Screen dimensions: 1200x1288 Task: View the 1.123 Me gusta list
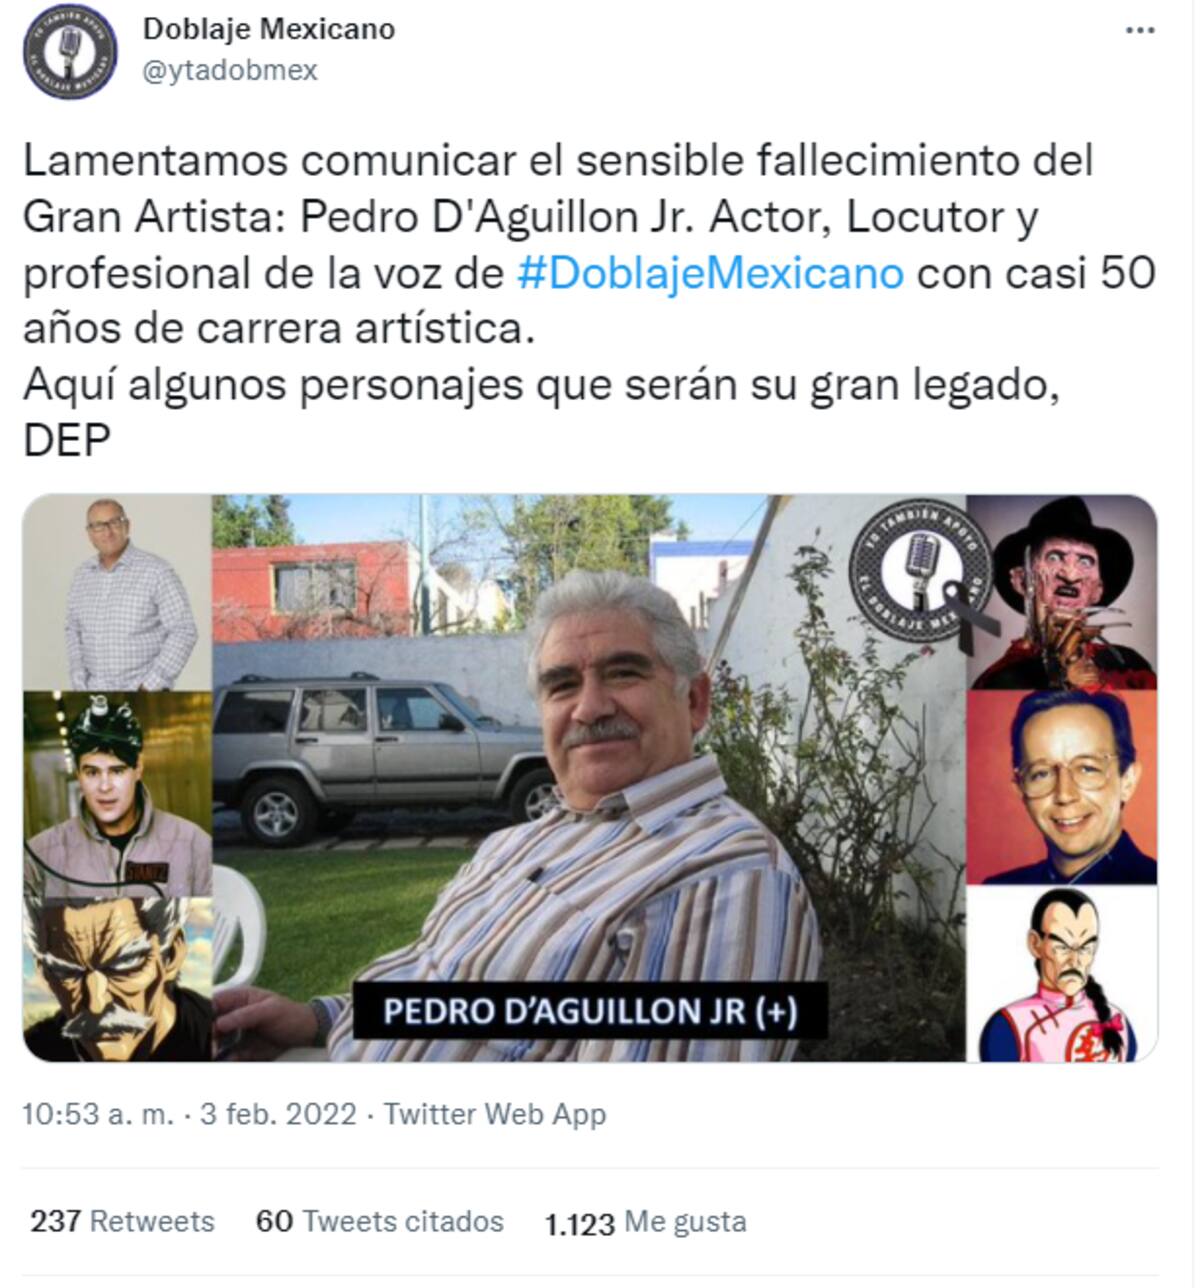pos(646,1222)
